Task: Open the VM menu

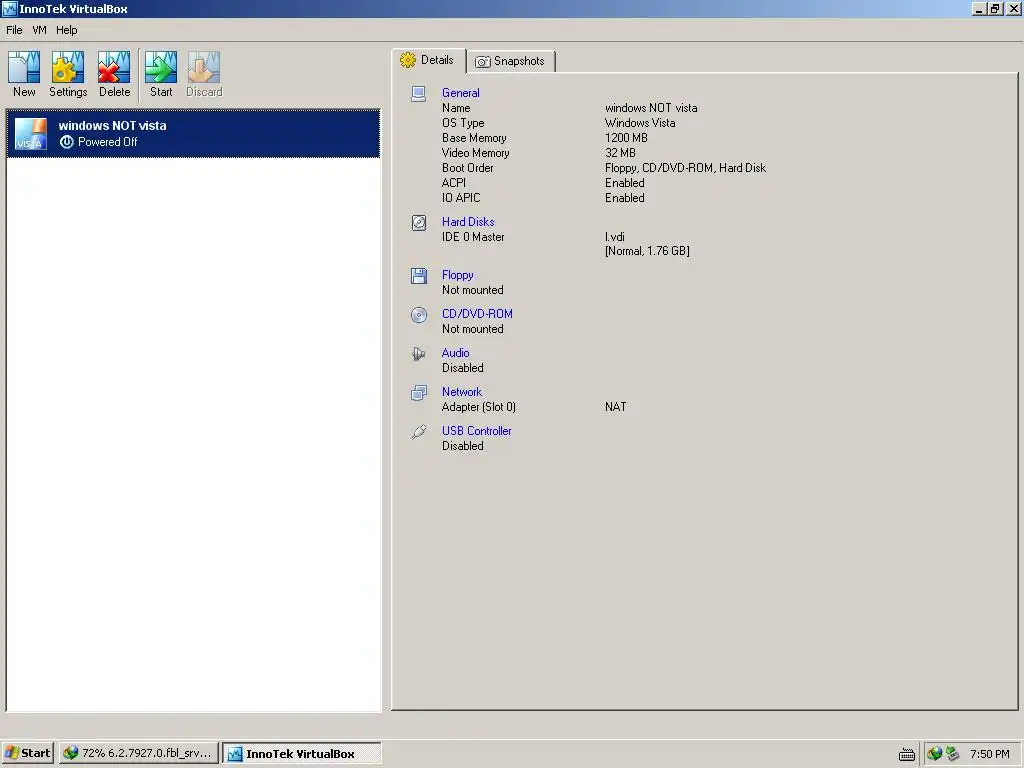Action: click(x=39, y=30)
